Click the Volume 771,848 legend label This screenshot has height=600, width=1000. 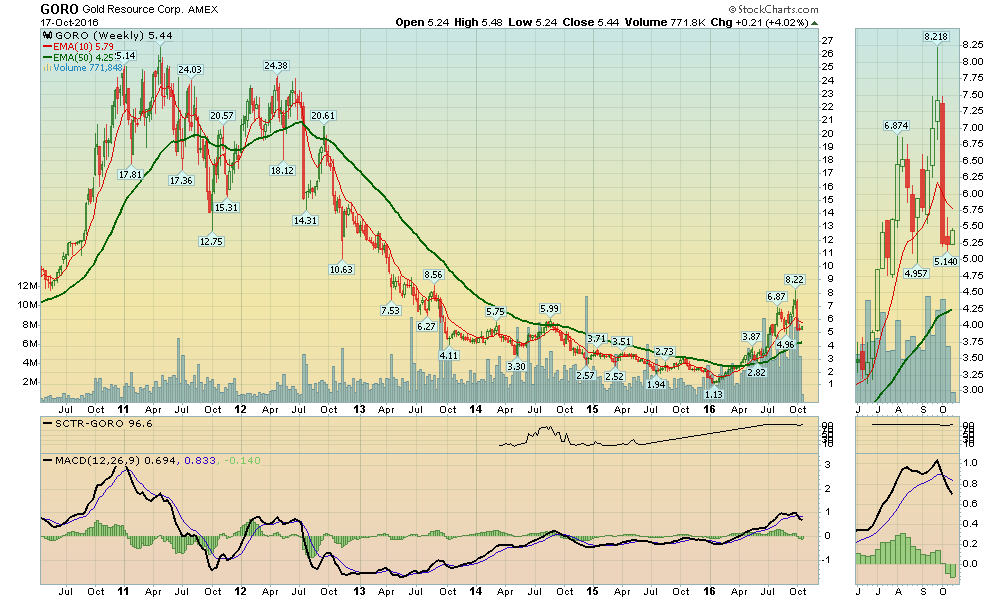click(88, 68)
